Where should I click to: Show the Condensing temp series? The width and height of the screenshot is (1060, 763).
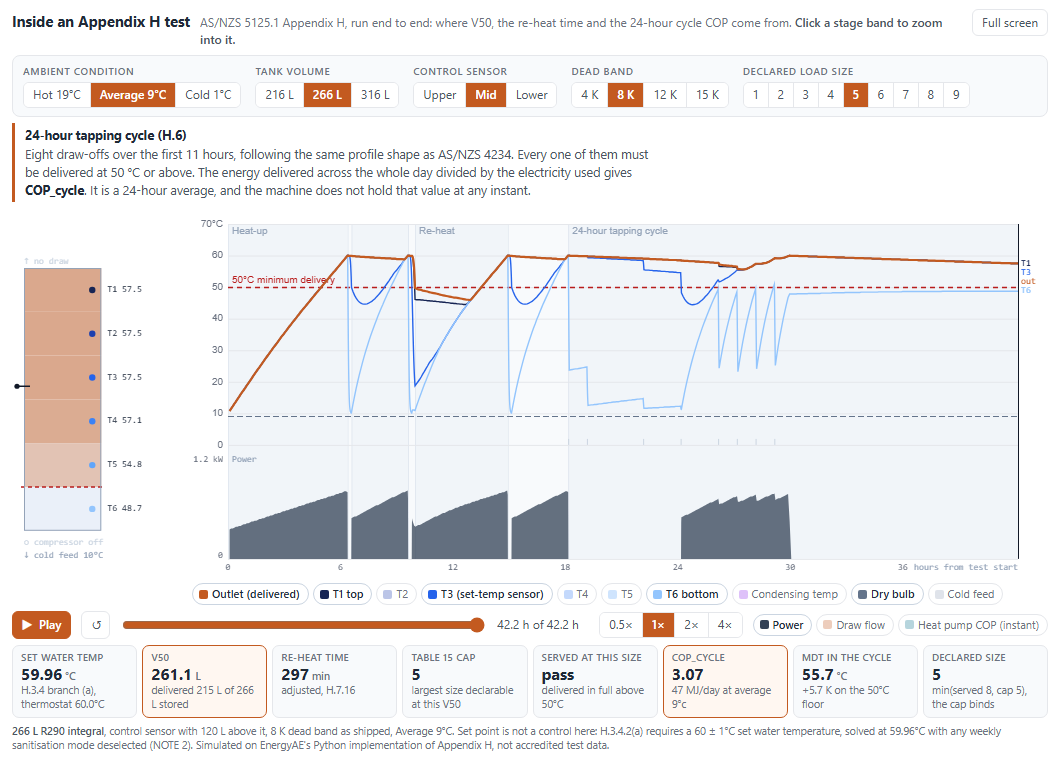click(789, 595)
